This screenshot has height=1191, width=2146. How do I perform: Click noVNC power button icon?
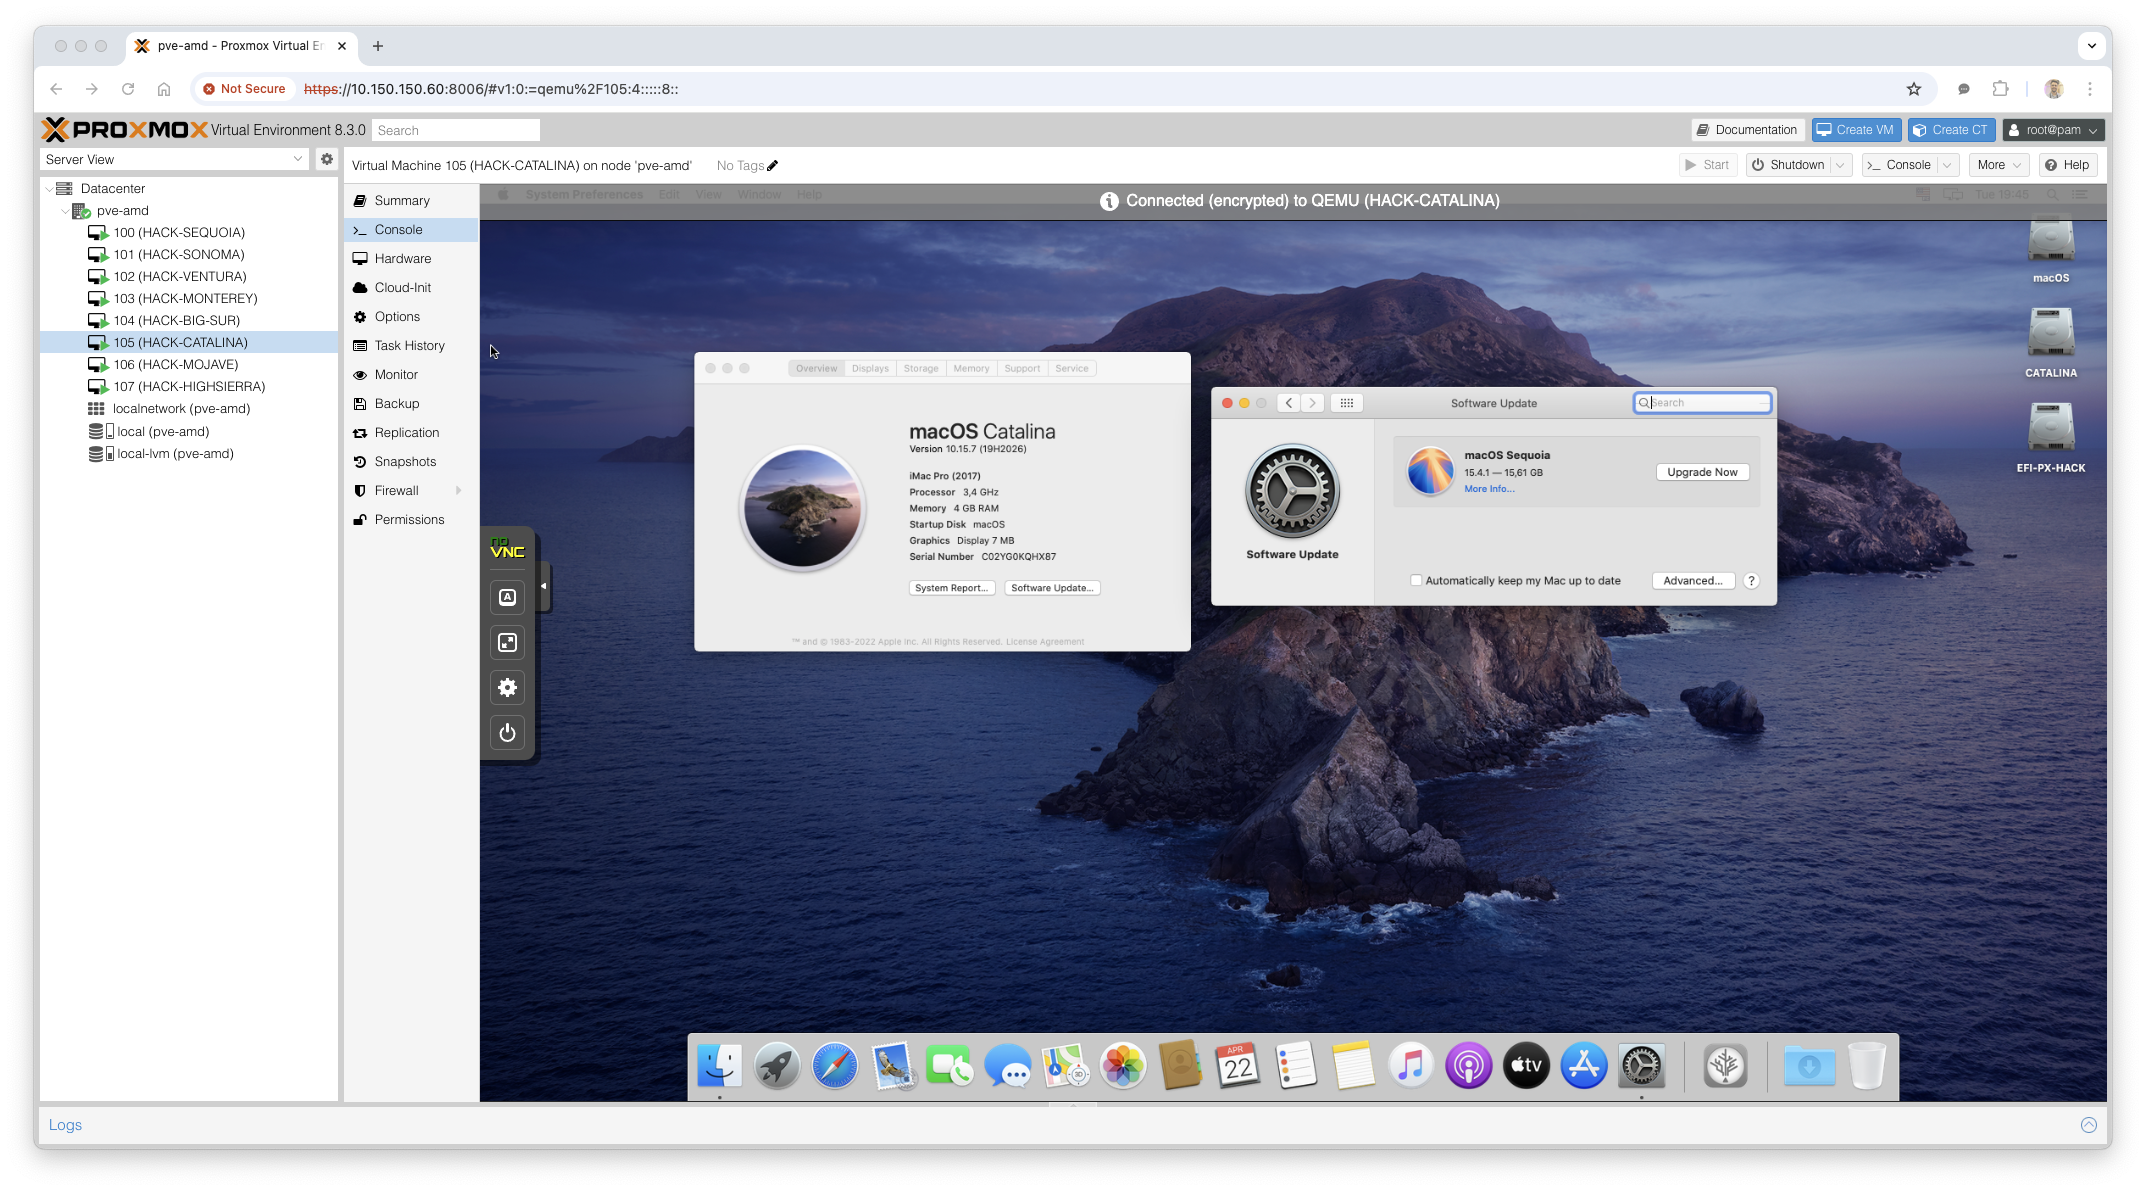pyautogui.click(x=507, y=733)
